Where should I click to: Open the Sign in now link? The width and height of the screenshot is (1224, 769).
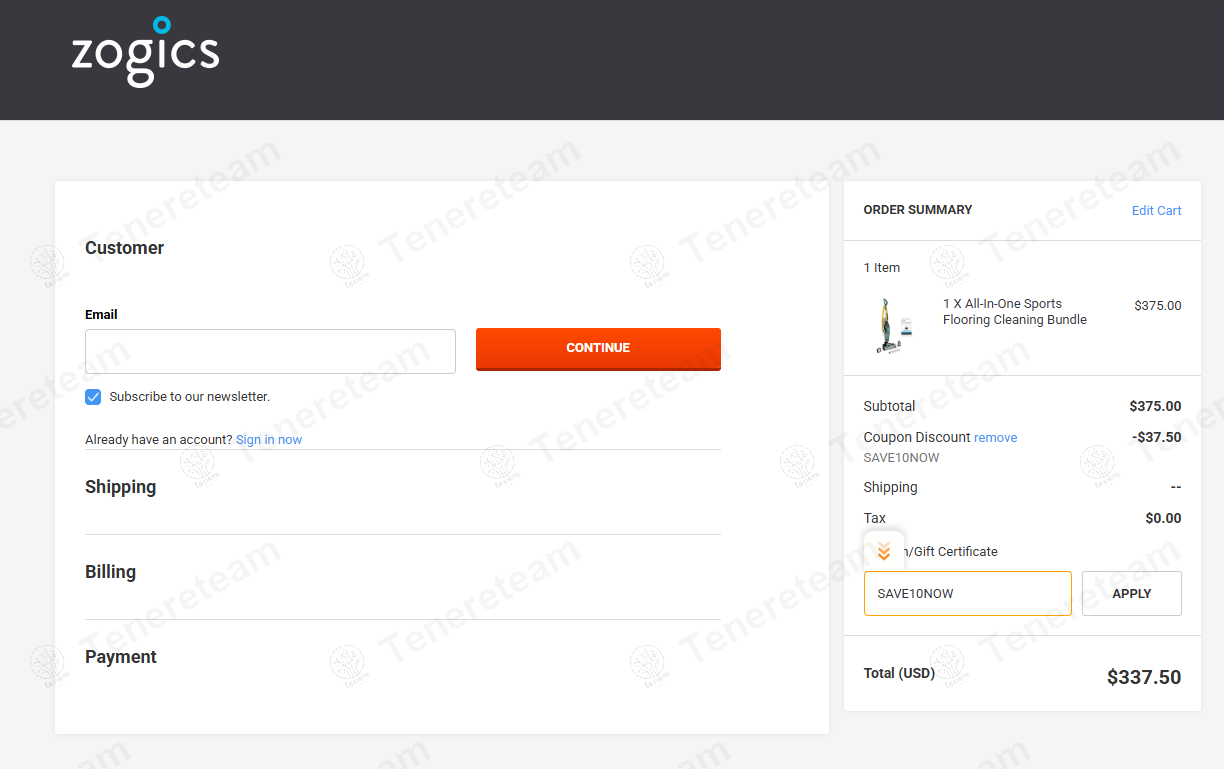point(269,440)
